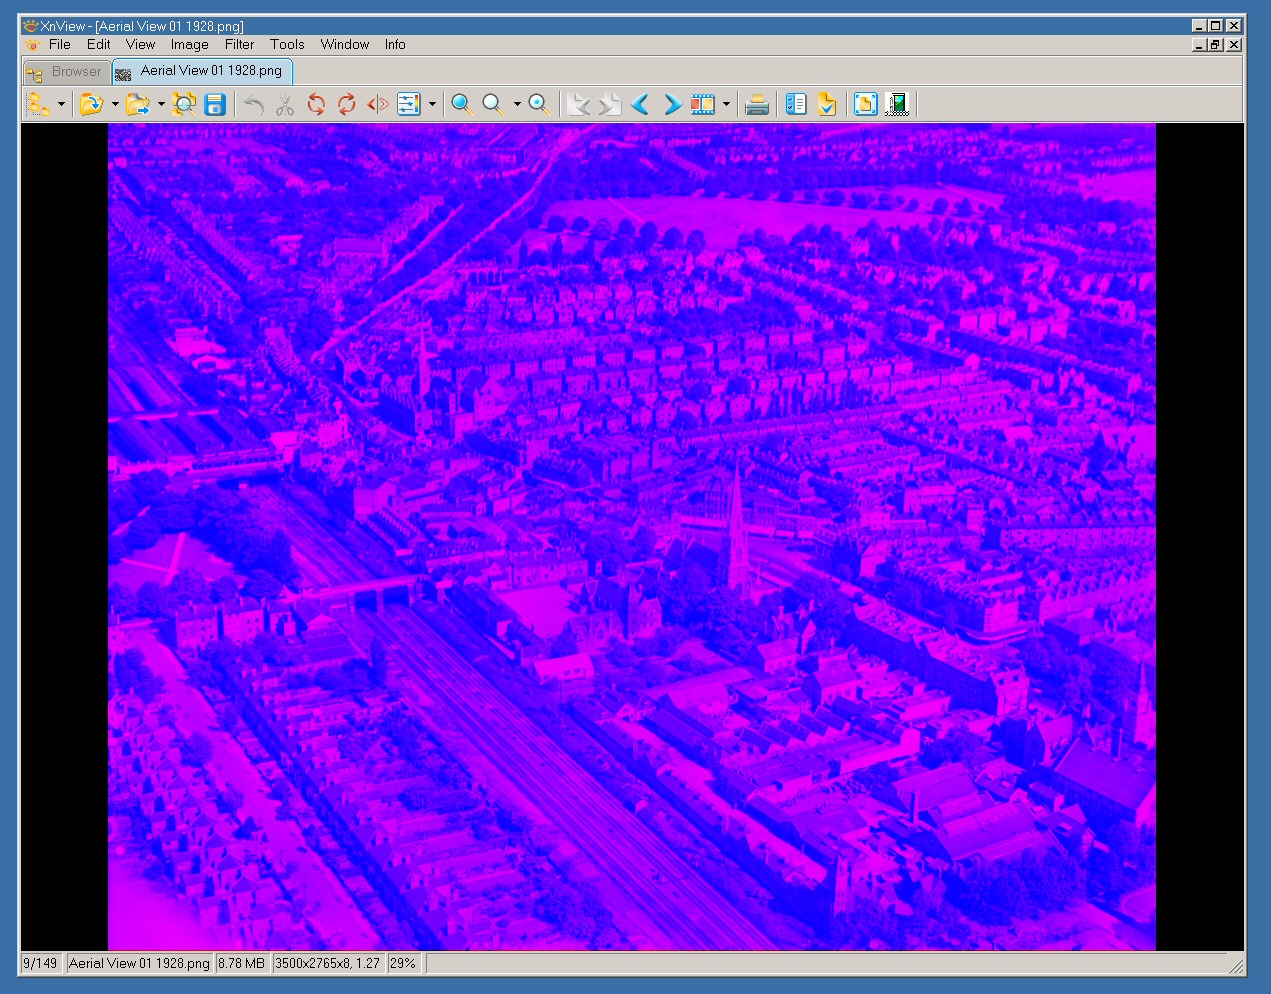Viewport: 1271px width, 994px height.
Task: Expand the slideshow filmstrip dropdown arrow
Action: (726, 104)
